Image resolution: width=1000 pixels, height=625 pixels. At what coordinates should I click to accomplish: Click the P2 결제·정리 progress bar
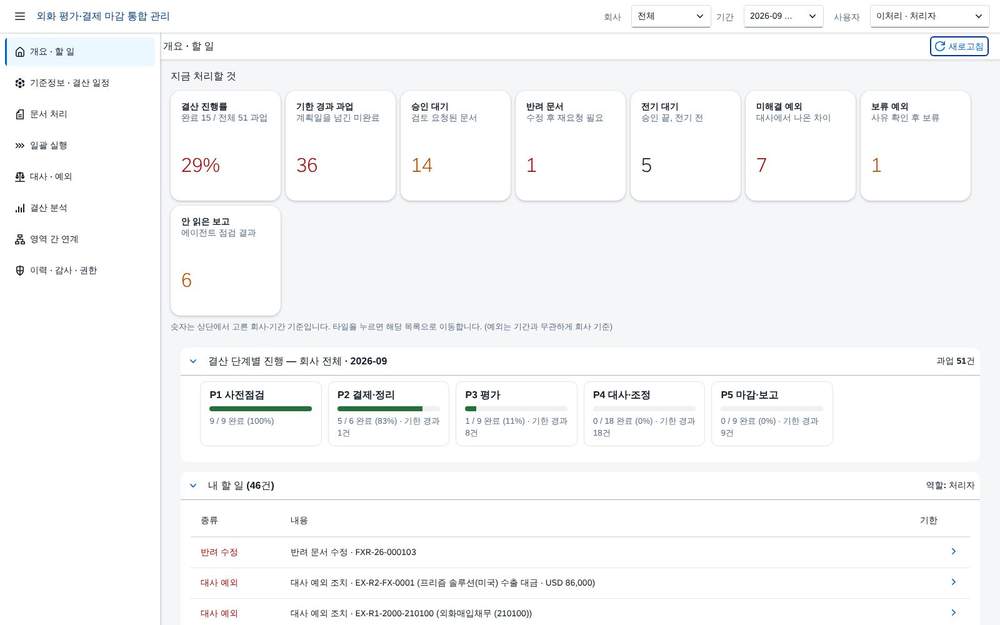tap(388, 409)
